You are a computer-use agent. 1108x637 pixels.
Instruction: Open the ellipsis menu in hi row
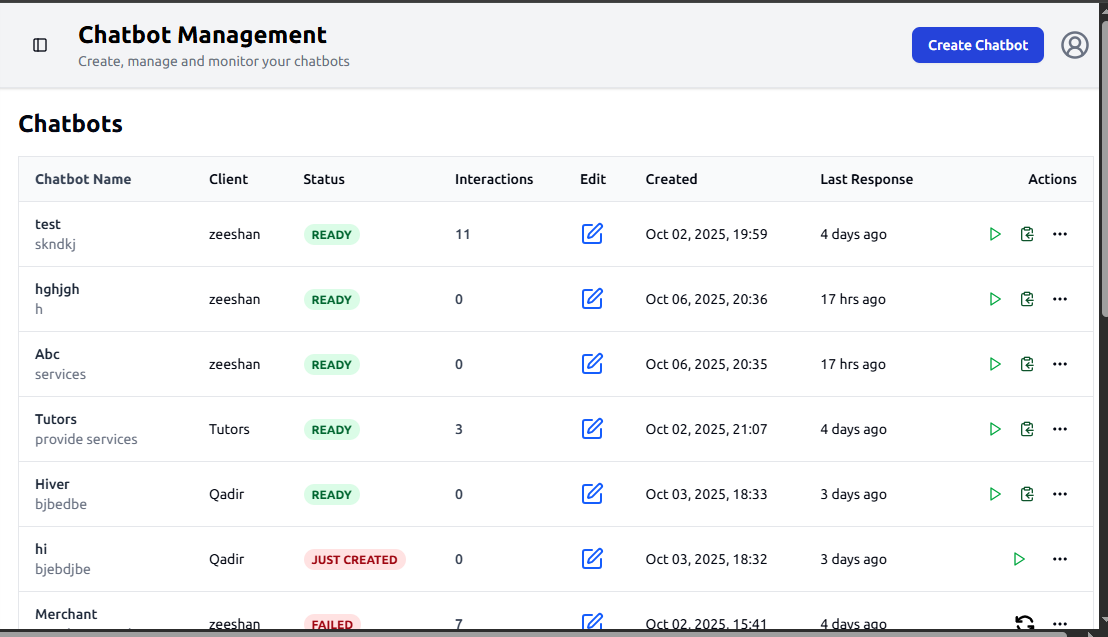(1060, 559)
